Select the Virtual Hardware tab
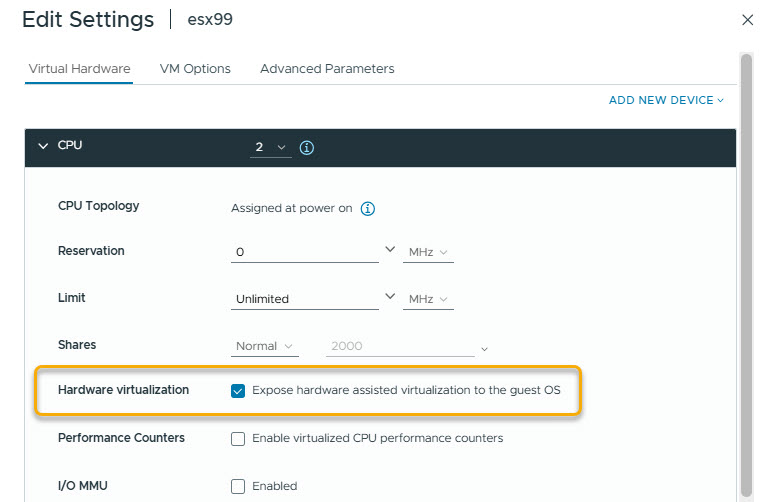Screen dimensions: 774x502 [79, 69]
